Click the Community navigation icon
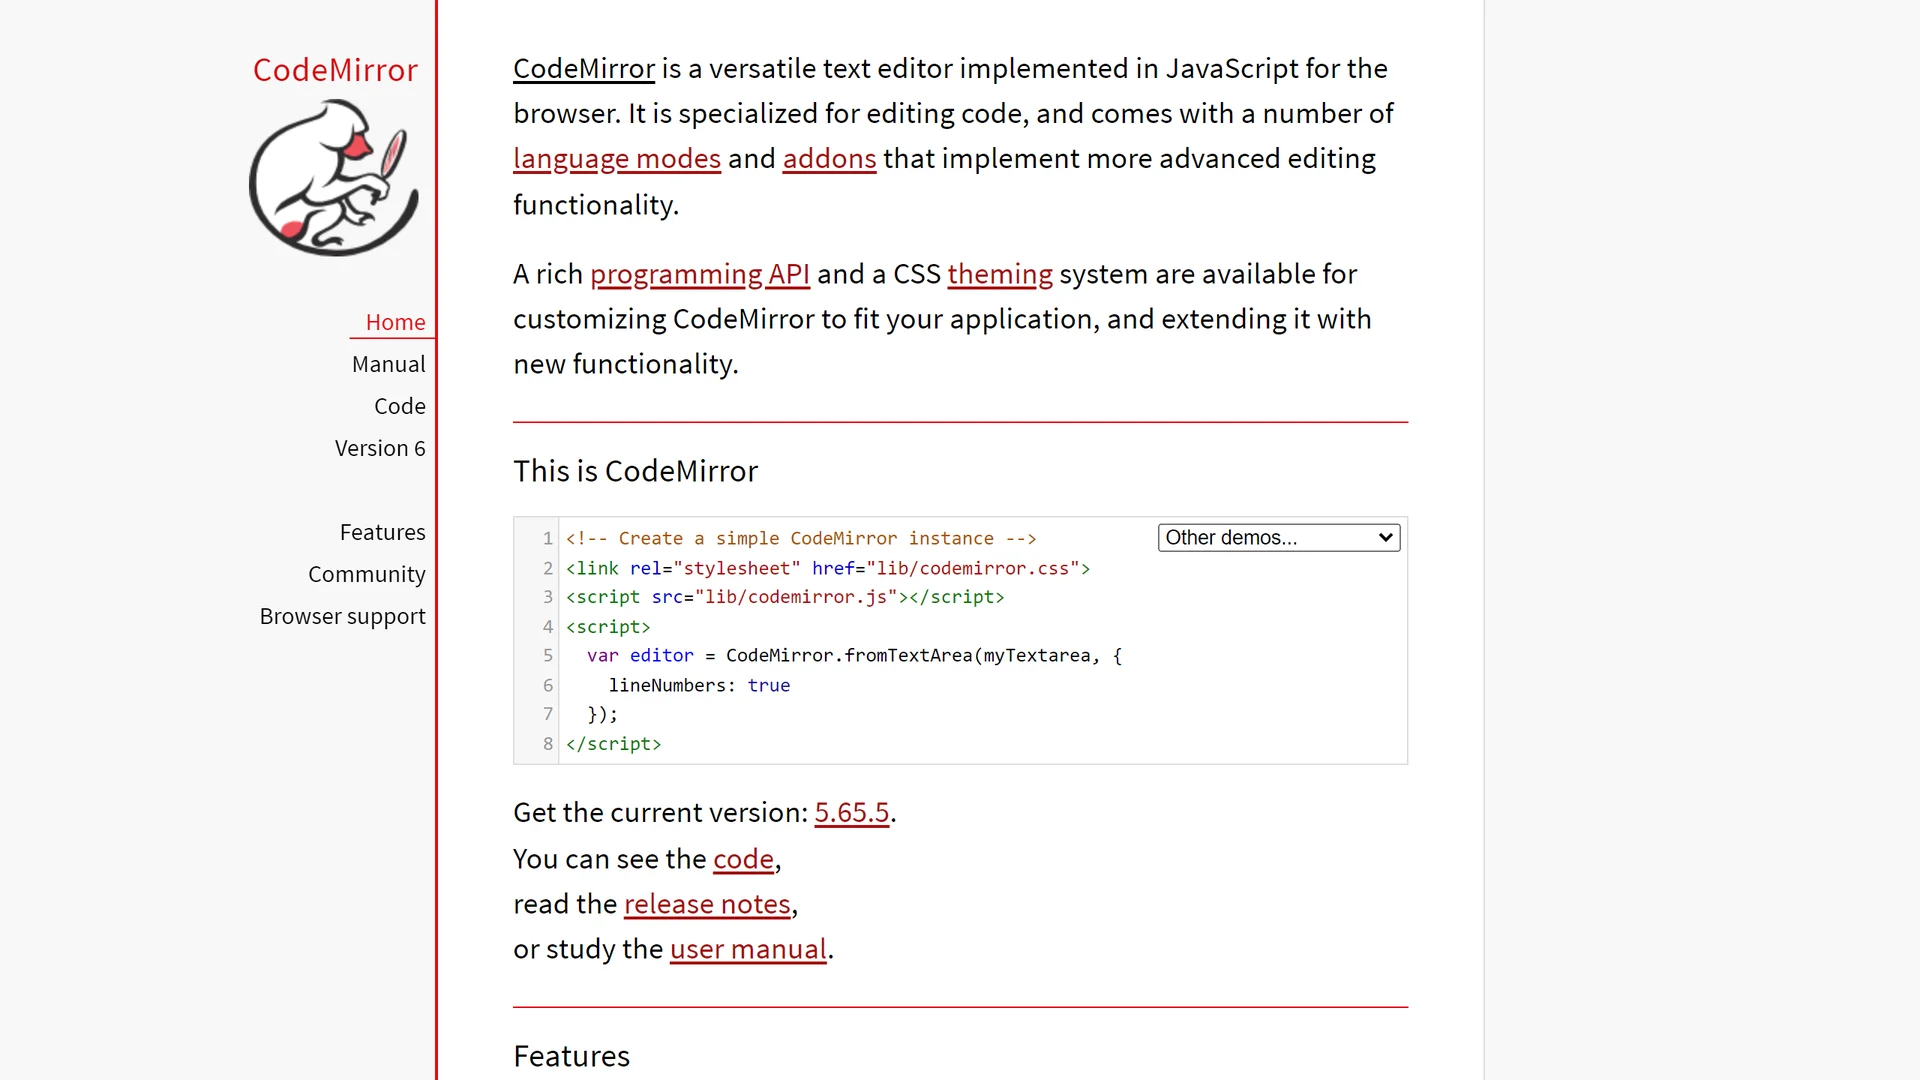The image size is (1920, 1080). coord(367,574)
